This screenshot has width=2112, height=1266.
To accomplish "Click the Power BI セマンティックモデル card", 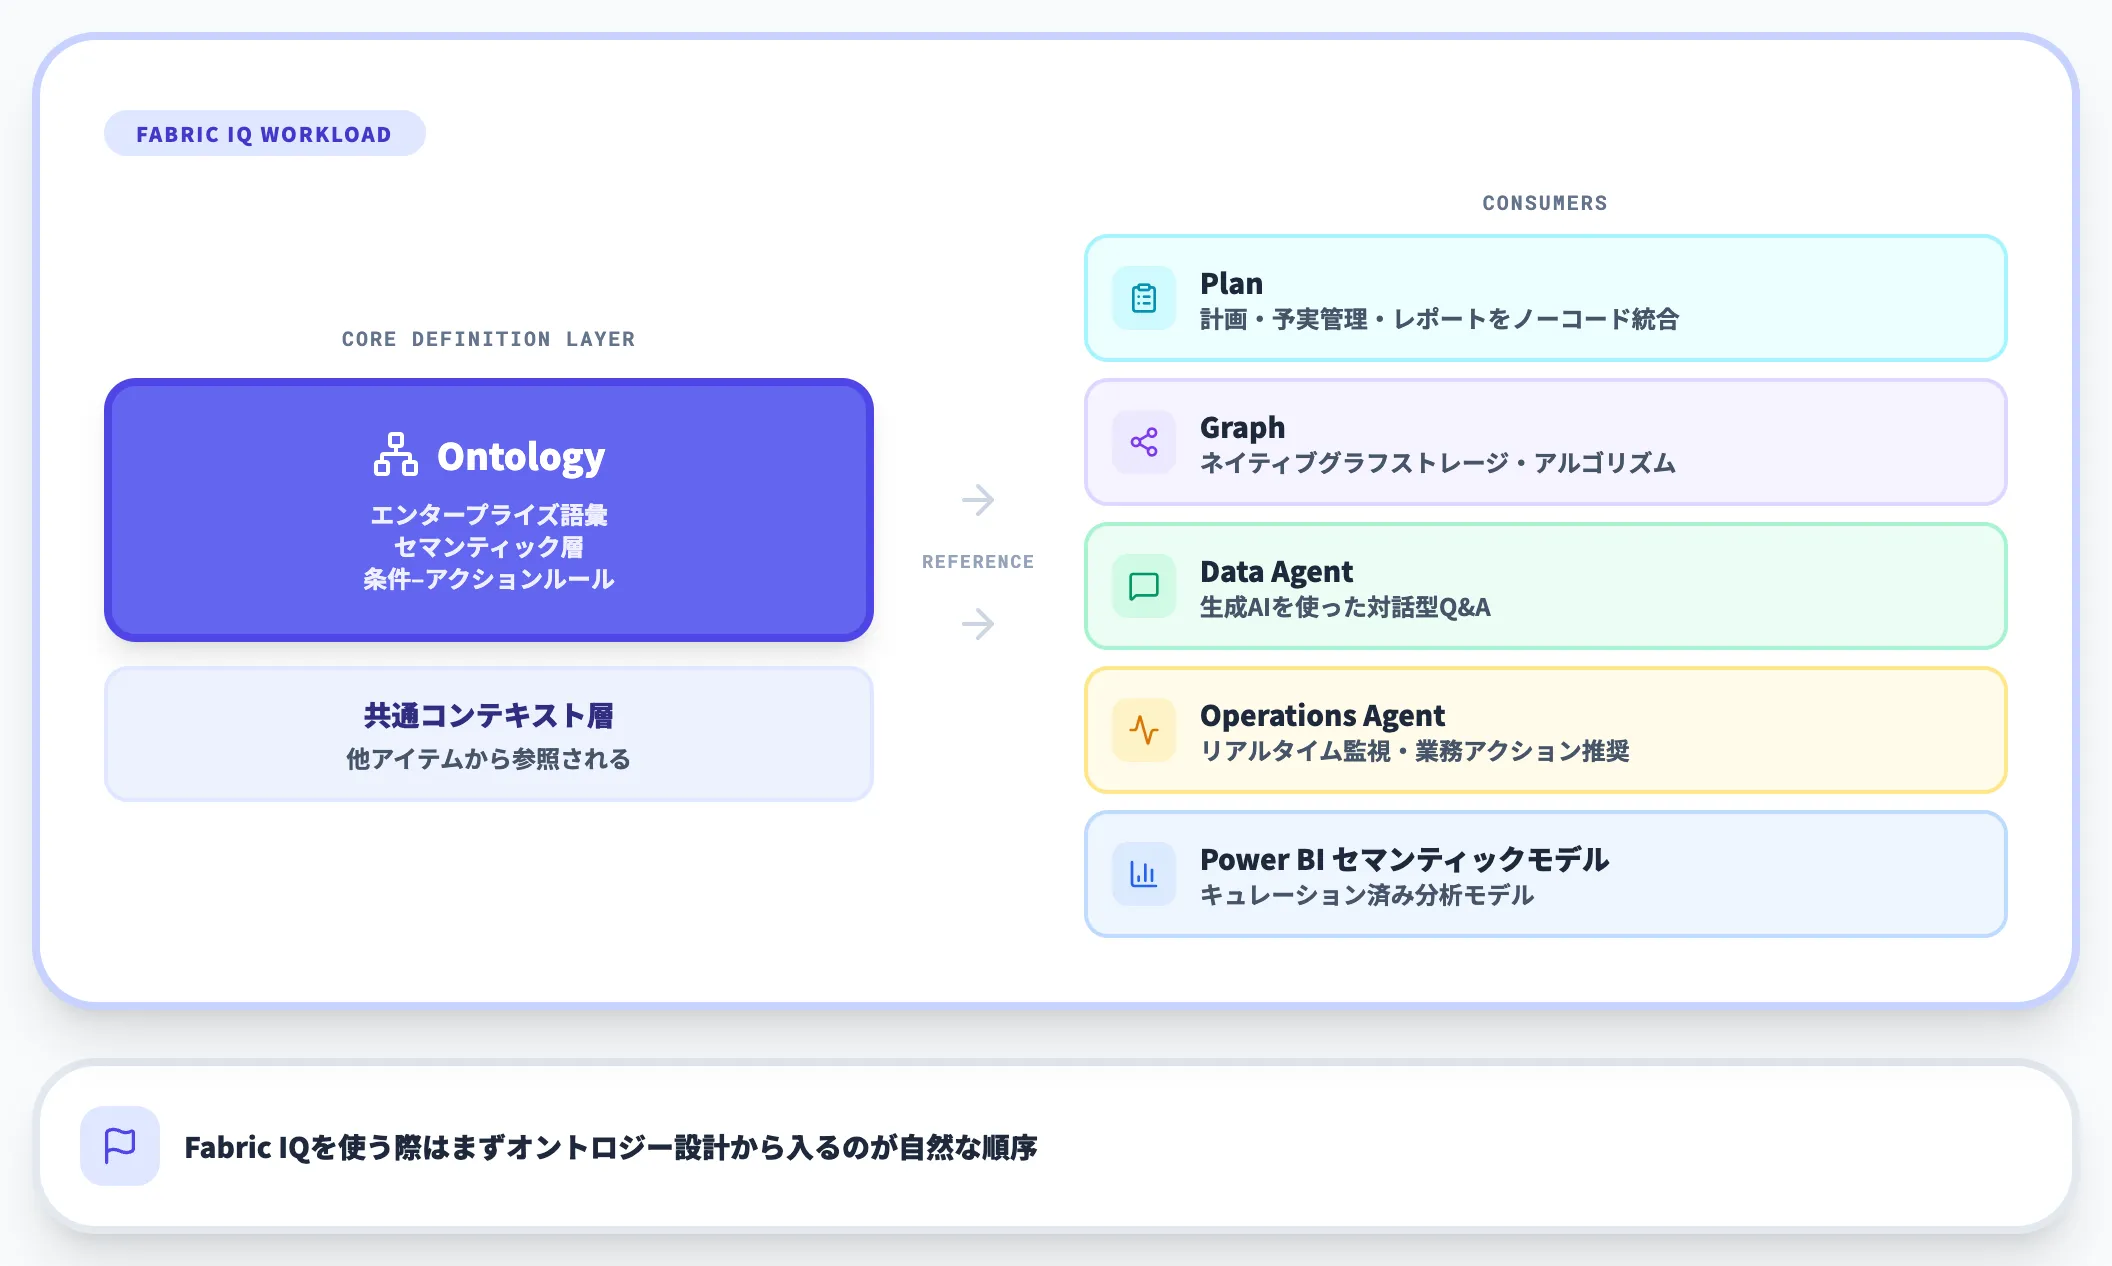I will 1546,873.
